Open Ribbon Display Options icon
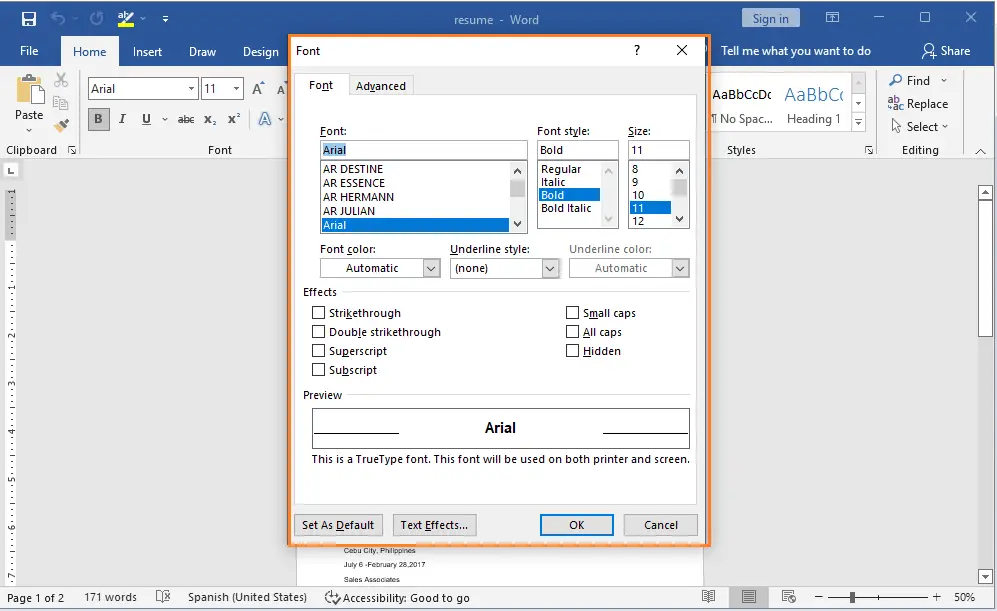The height and width of the screenshot is (611, 997). [832, 18]
